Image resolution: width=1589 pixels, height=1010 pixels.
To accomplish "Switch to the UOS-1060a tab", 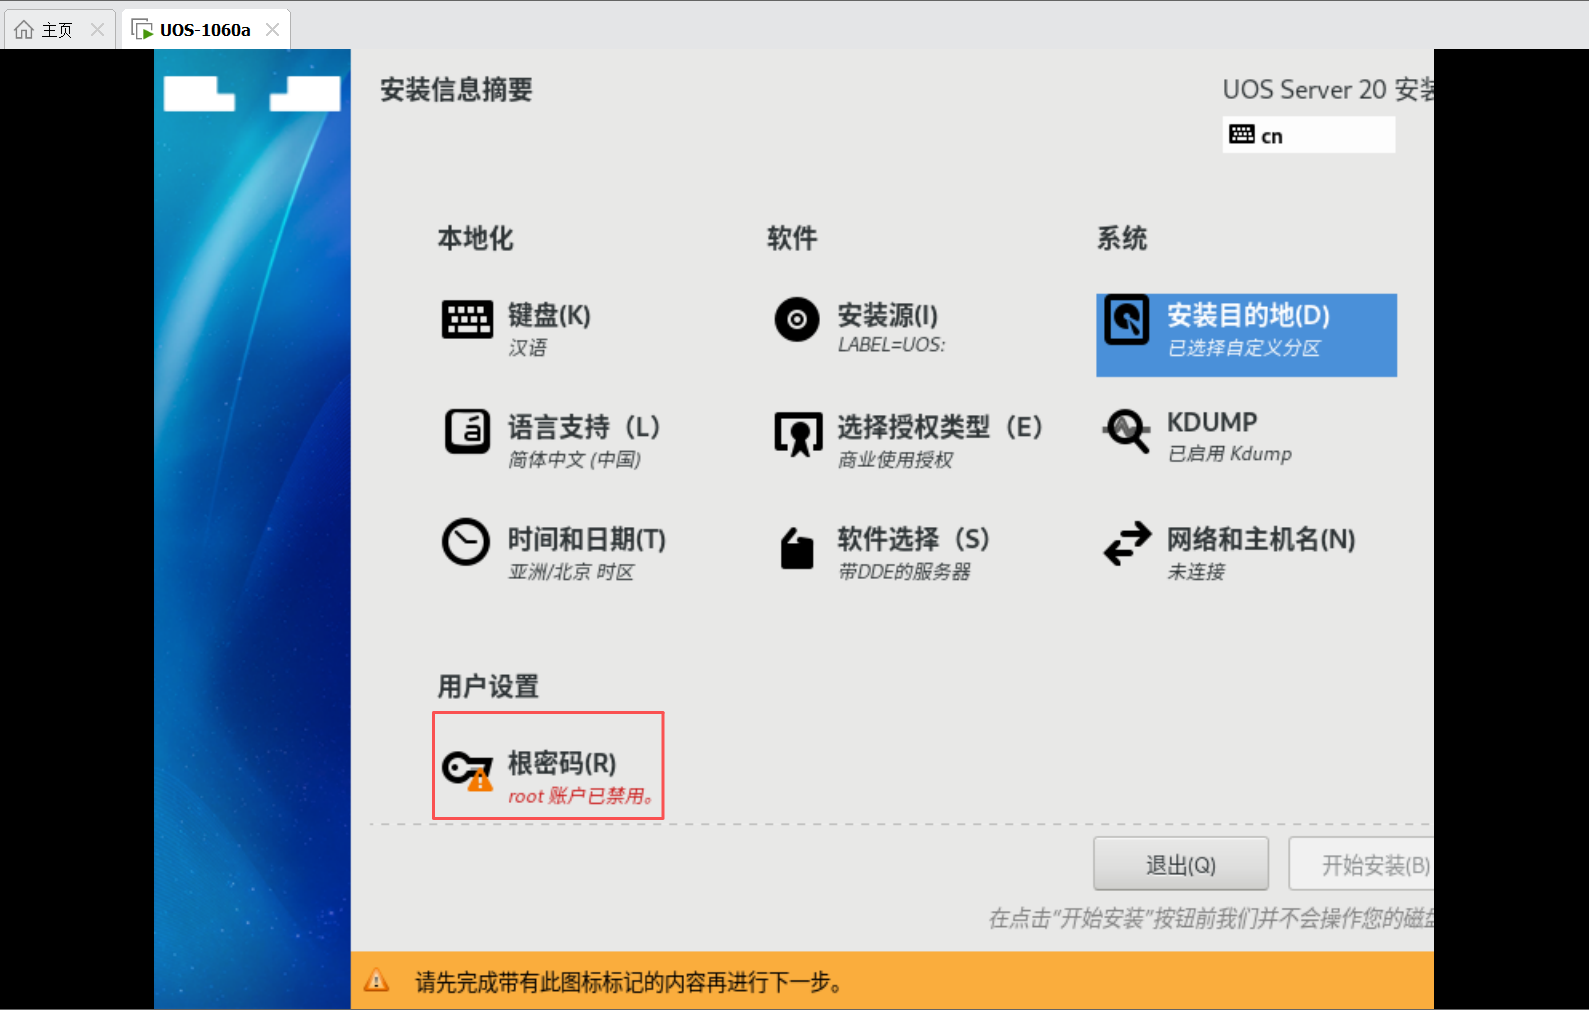I will 206,30.
